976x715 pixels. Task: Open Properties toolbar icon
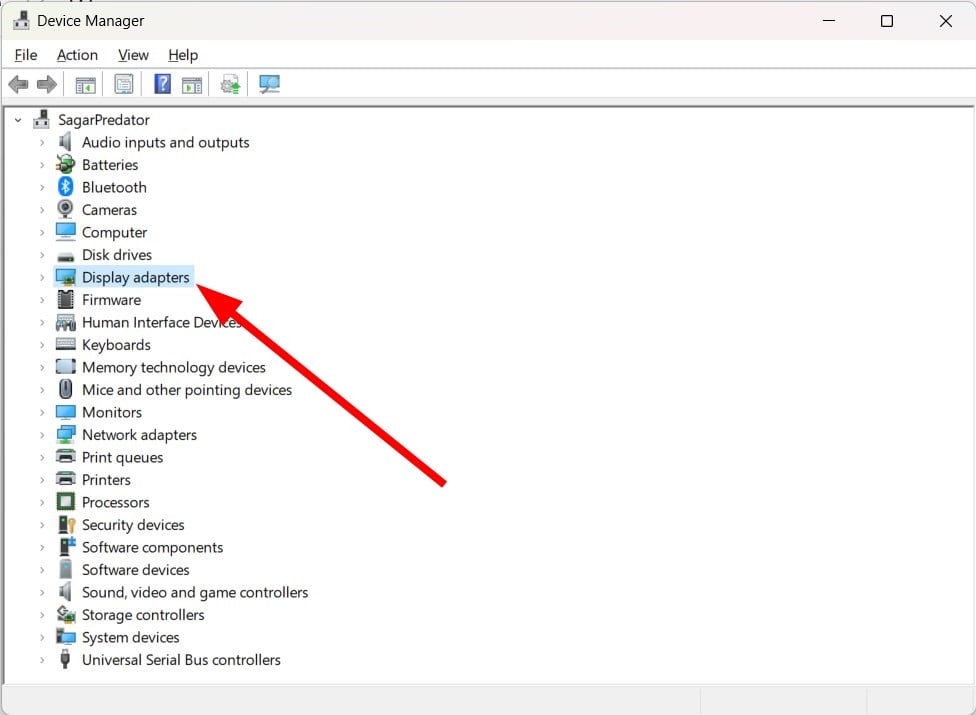[124, 84]
